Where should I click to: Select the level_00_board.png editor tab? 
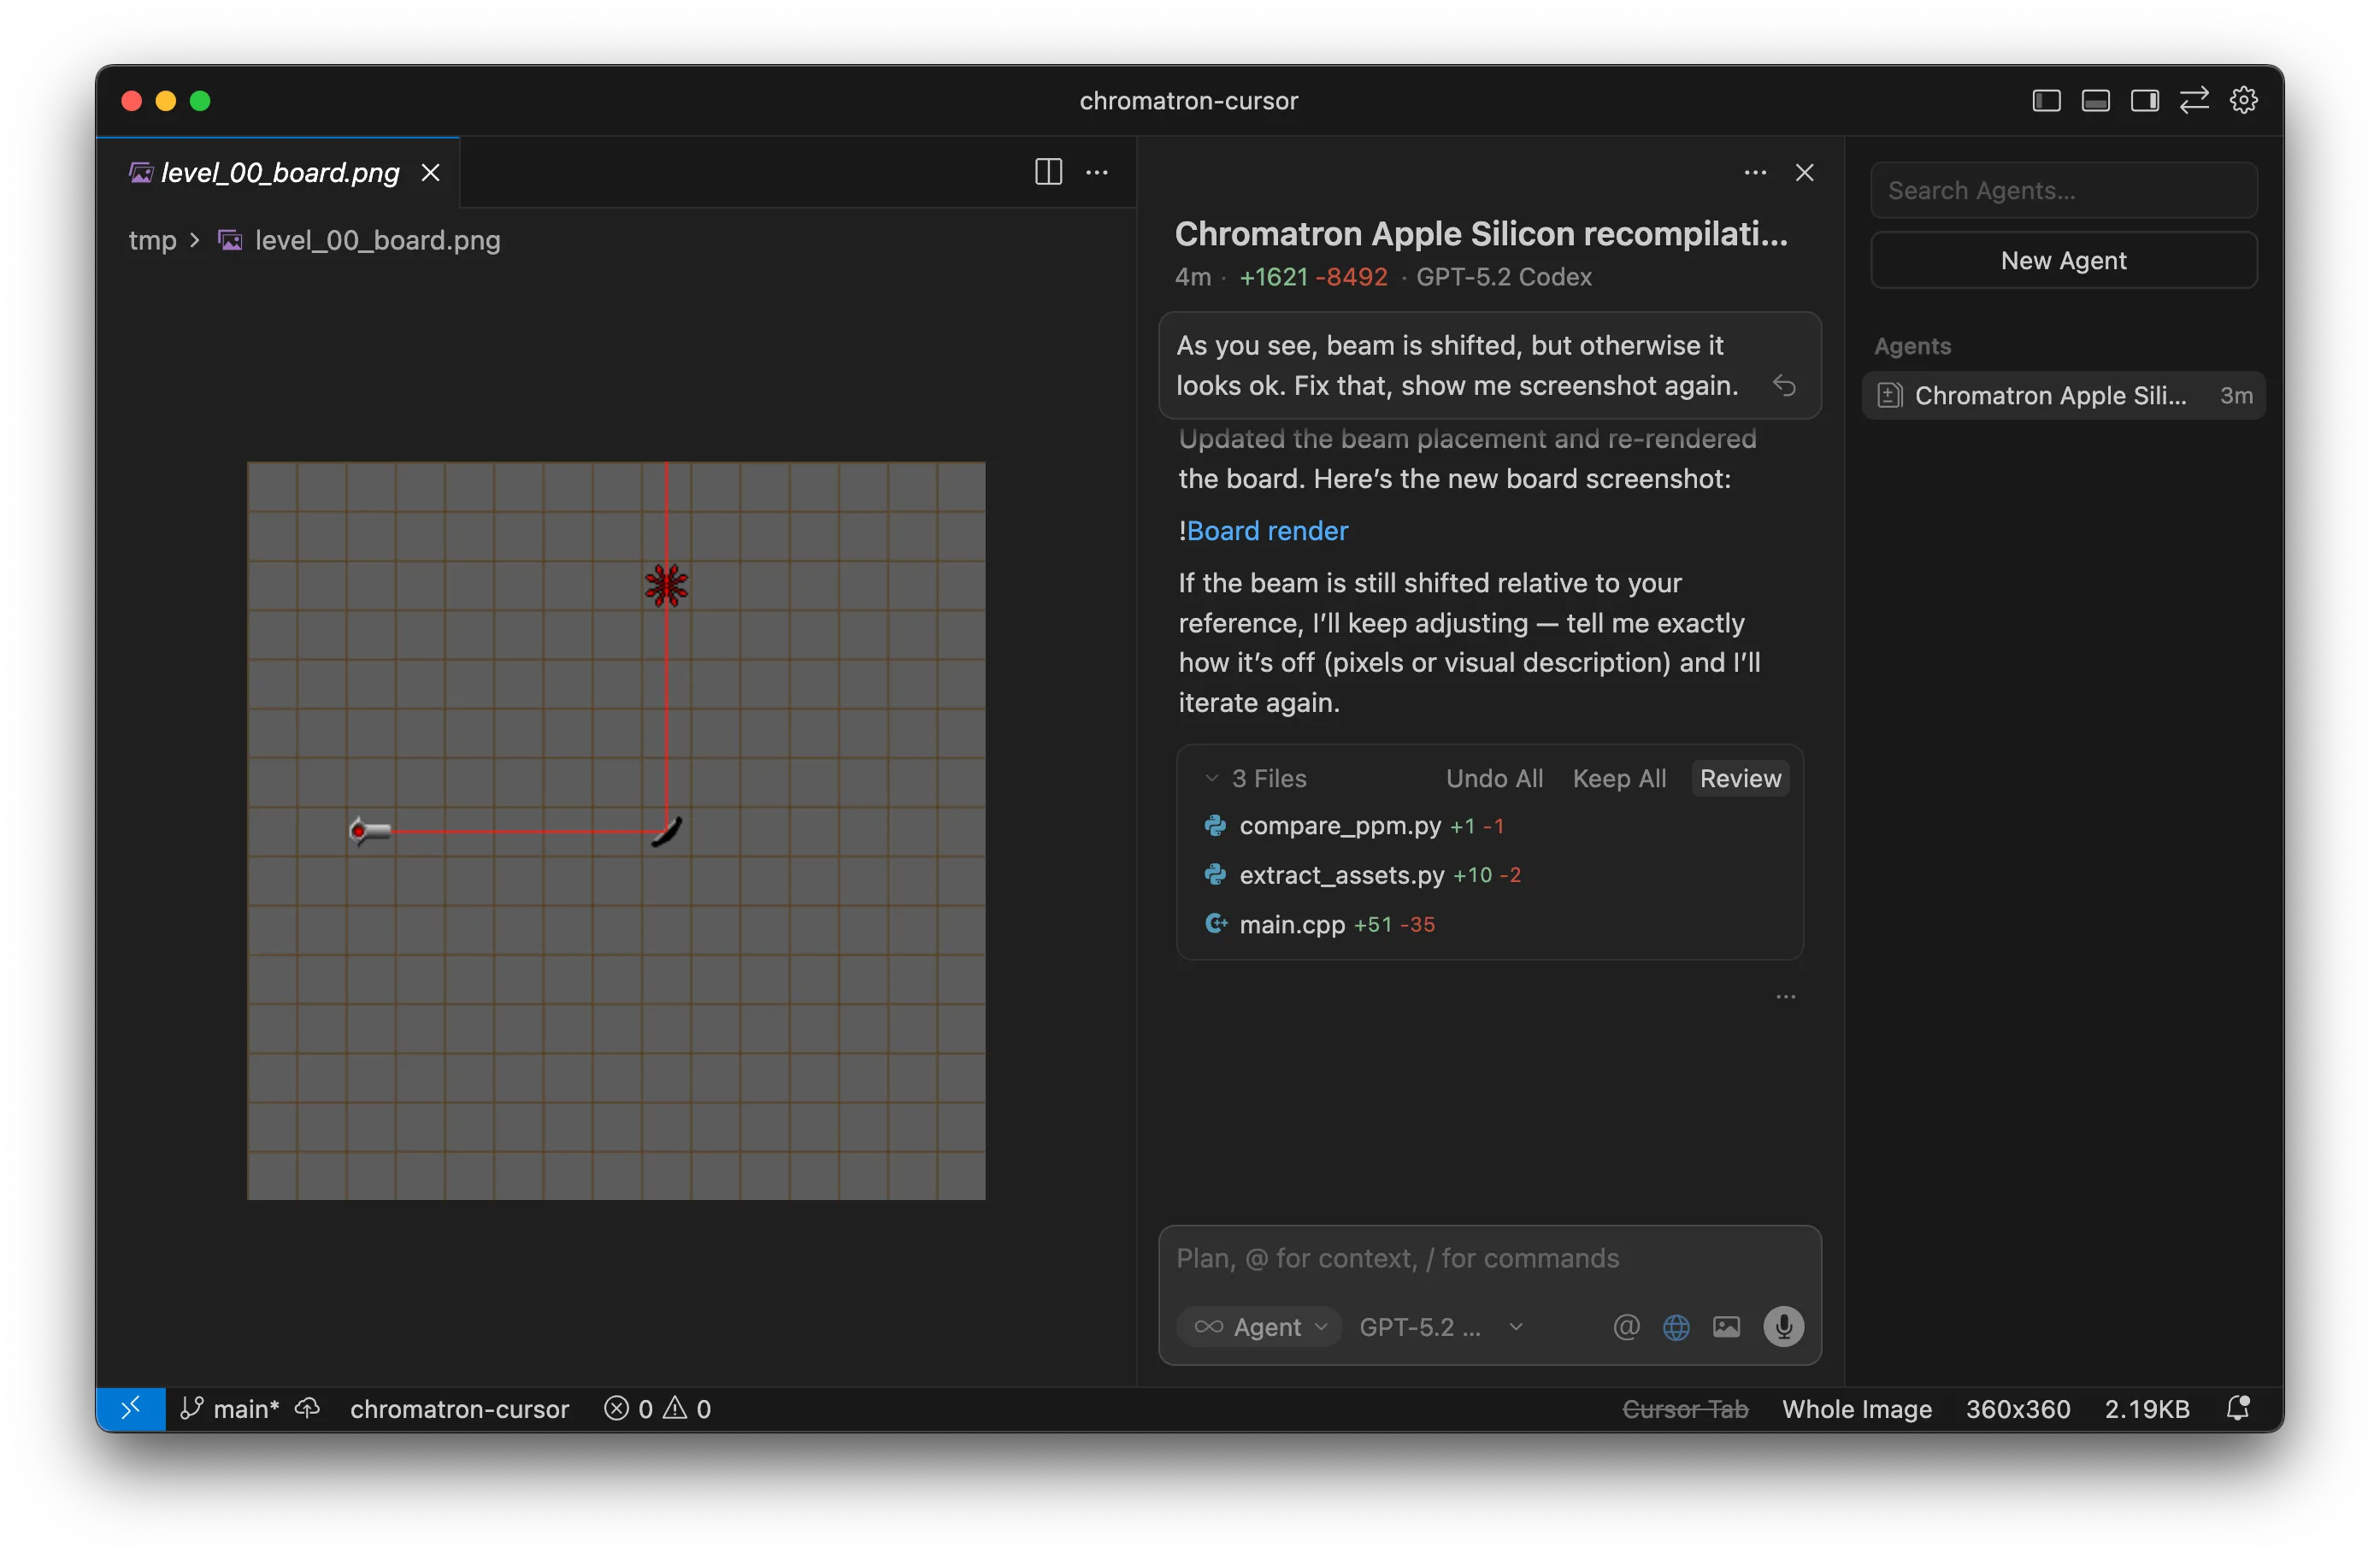279,172
